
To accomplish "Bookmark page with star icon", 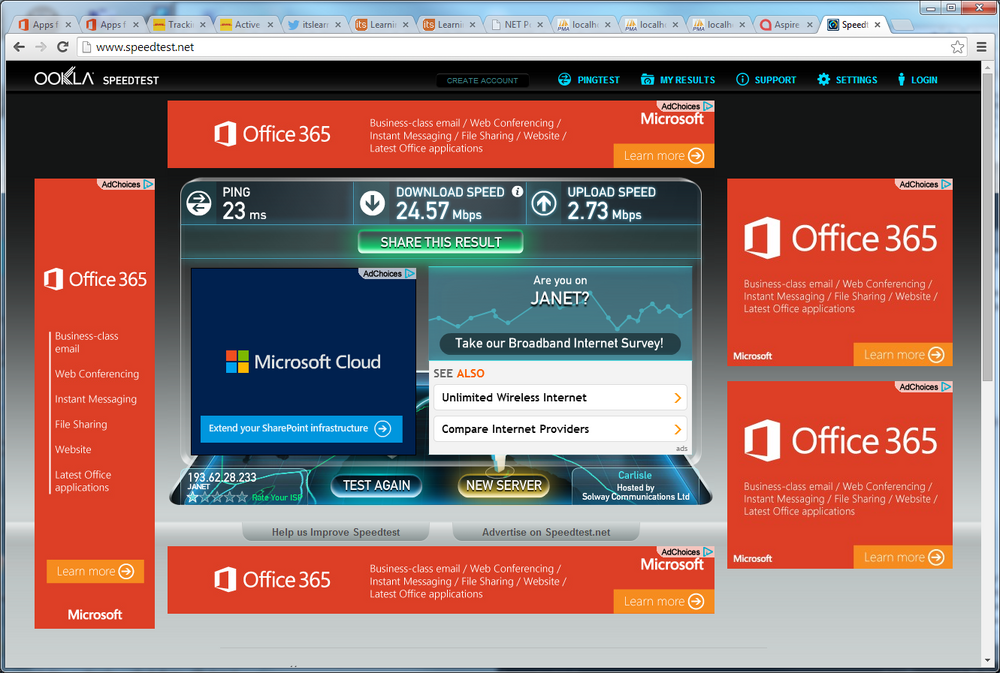I will [x=957, y=47].
